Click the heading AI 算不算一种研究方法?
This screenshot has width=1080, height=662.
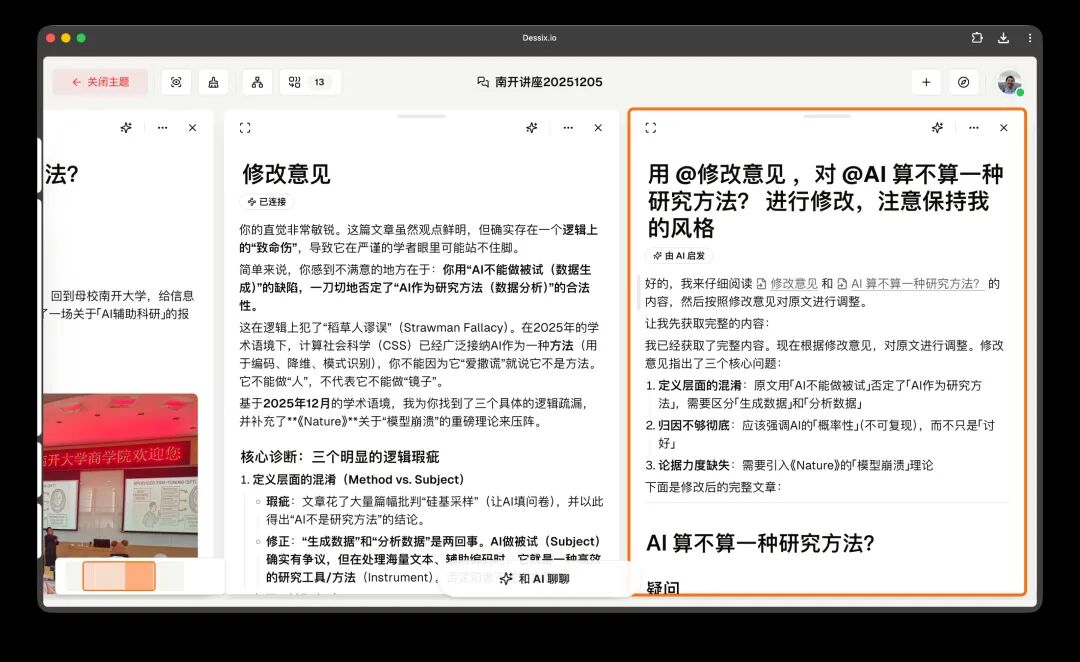point(760,544)
